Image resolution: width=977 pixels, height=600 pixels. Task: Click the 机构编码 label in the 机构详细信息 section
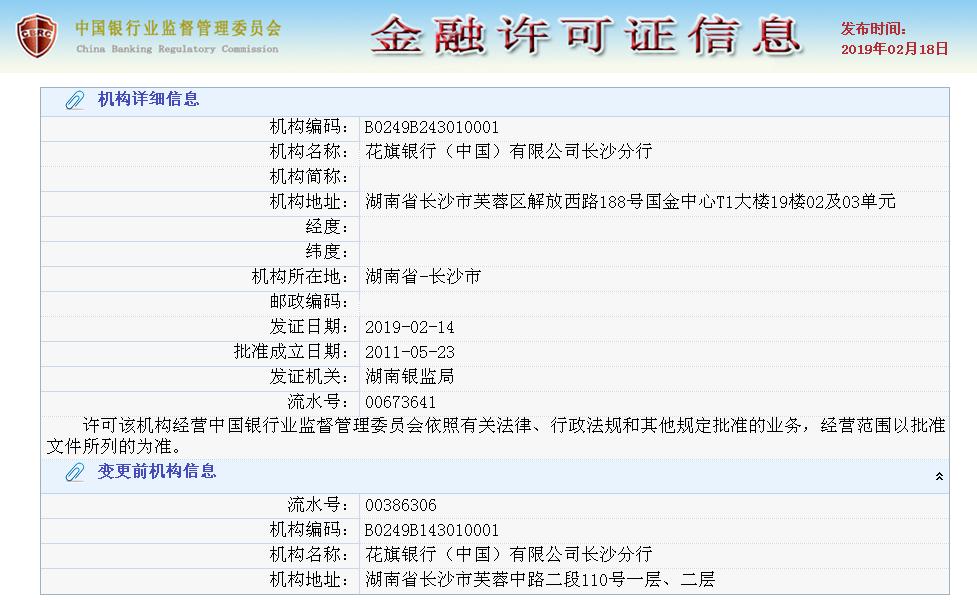click(x=309, y=127)
